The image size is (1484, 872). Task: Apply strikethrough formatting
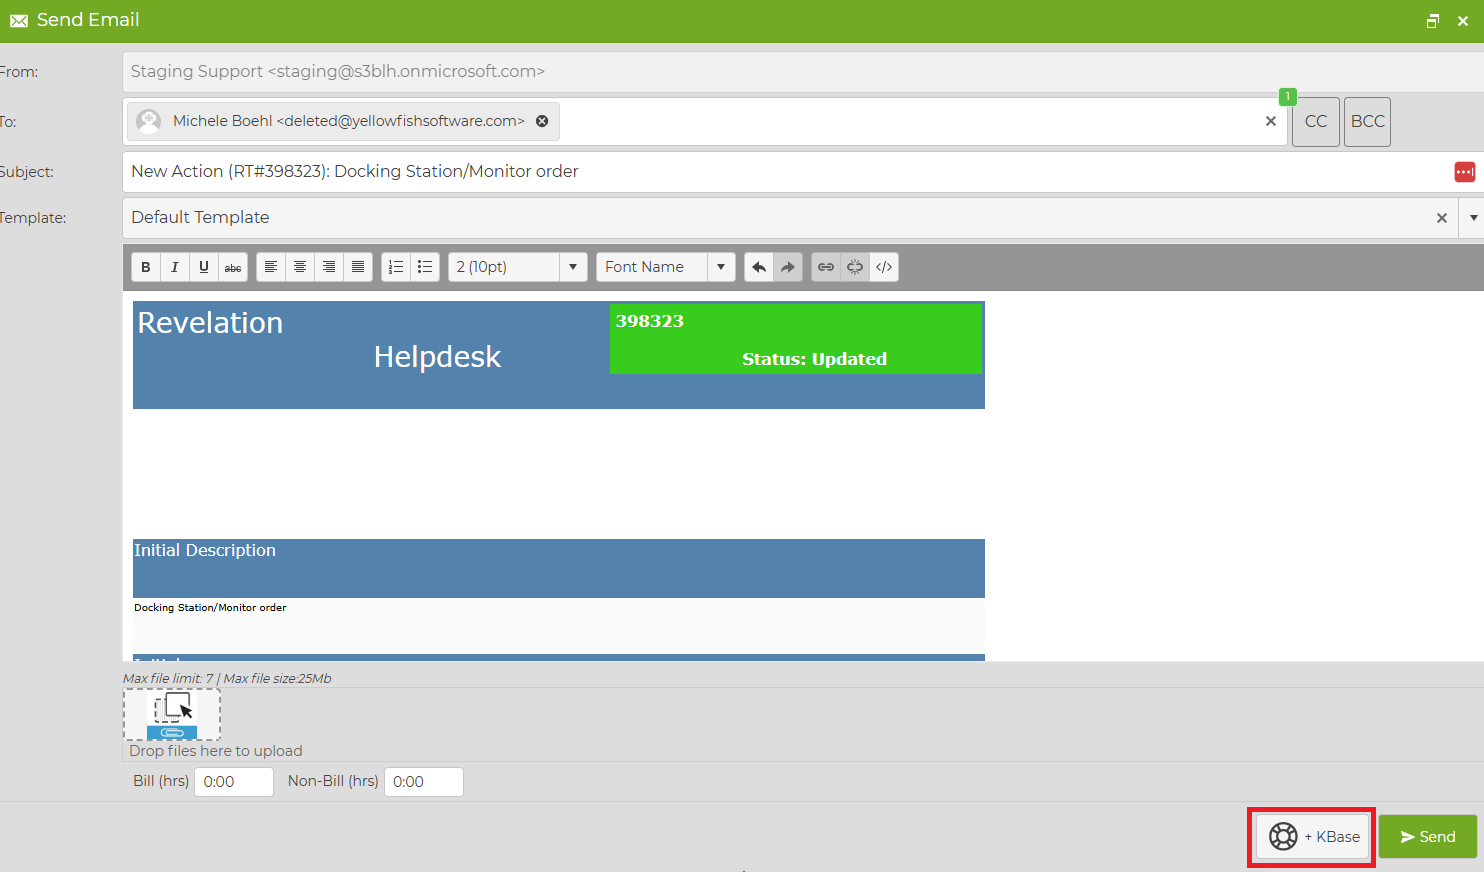pos(233,267)
